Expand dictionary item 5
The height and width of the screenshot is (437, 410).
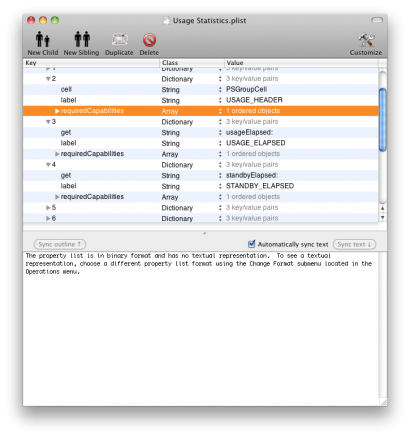(x=48, y=208)
